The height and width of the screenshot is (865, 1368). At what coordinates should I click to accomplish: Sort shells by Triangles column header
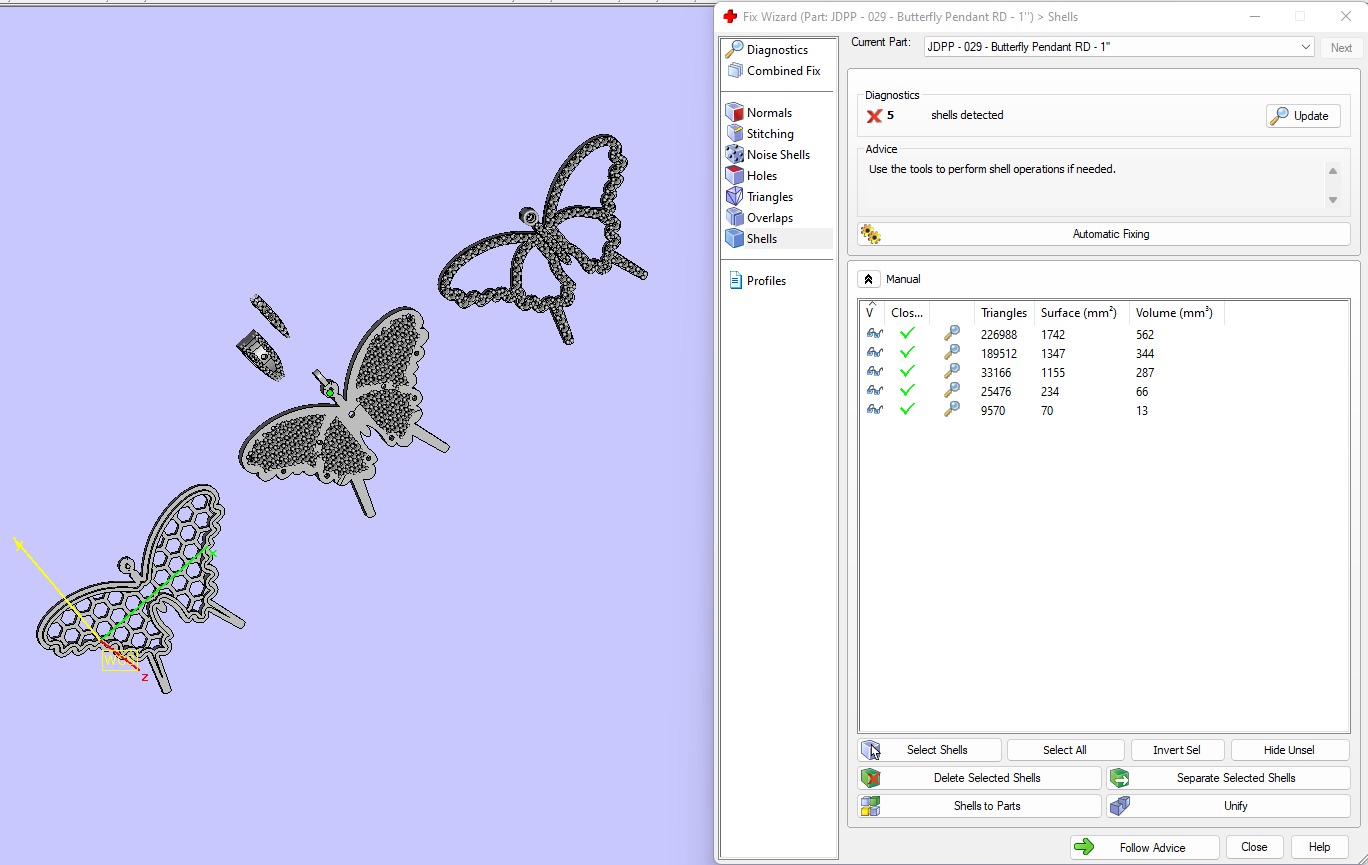tap(1004, 312)
